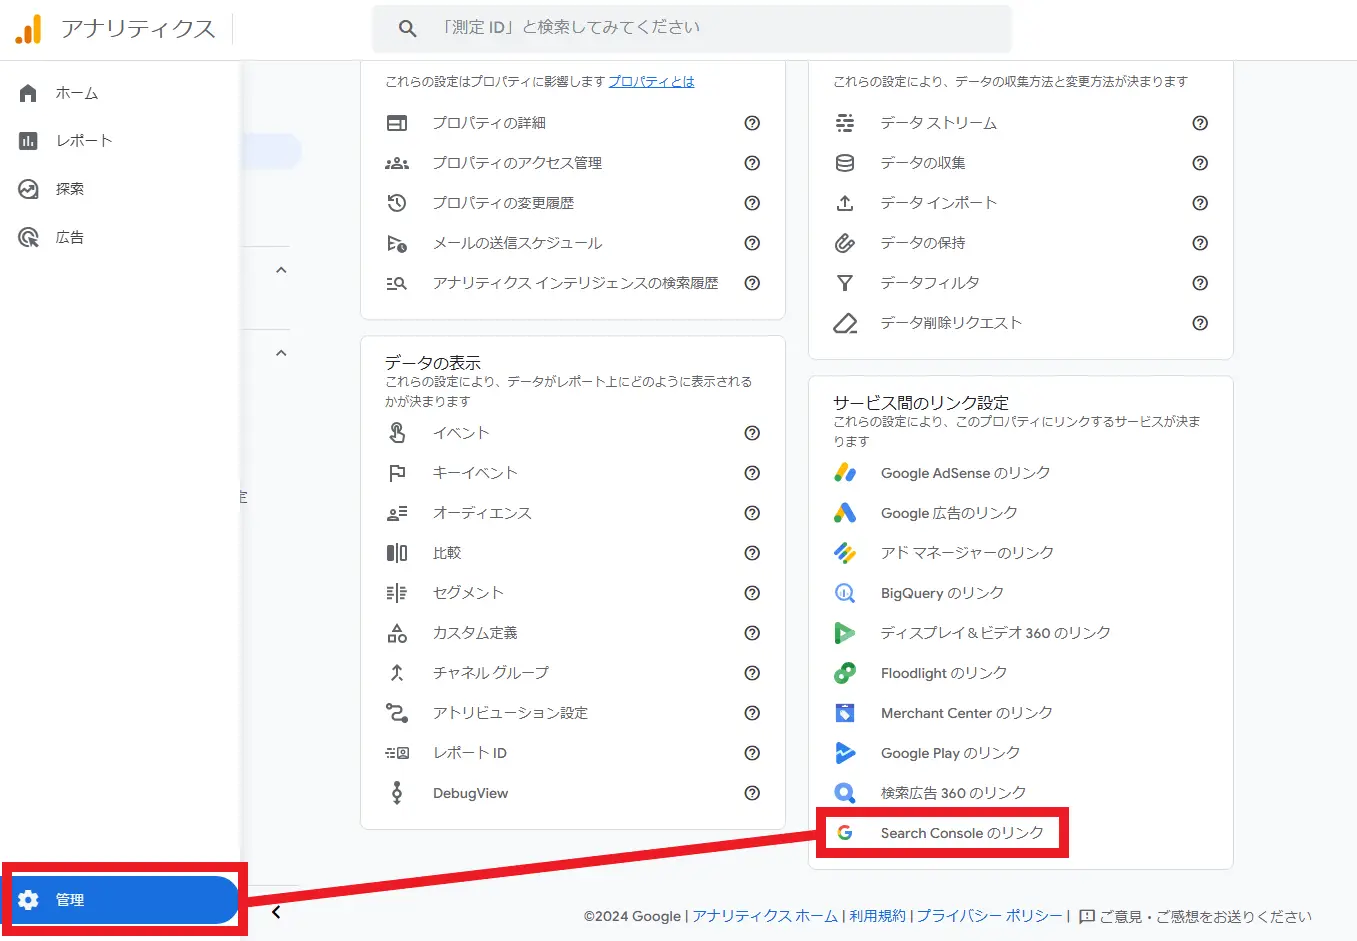The image size is (1357, 941).
Task: Show help for プロパティの詳細
Action: [752, 123]
